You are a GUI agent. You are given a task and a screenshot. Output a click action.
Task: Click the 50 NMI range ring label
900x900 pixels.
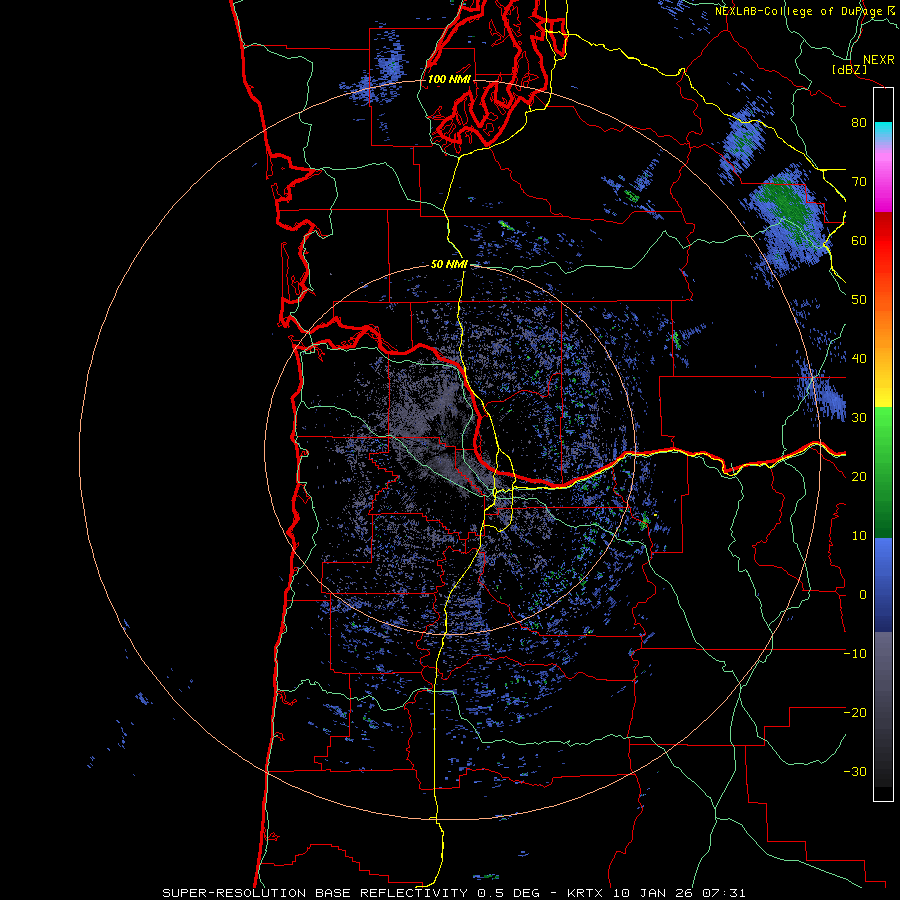449,264
